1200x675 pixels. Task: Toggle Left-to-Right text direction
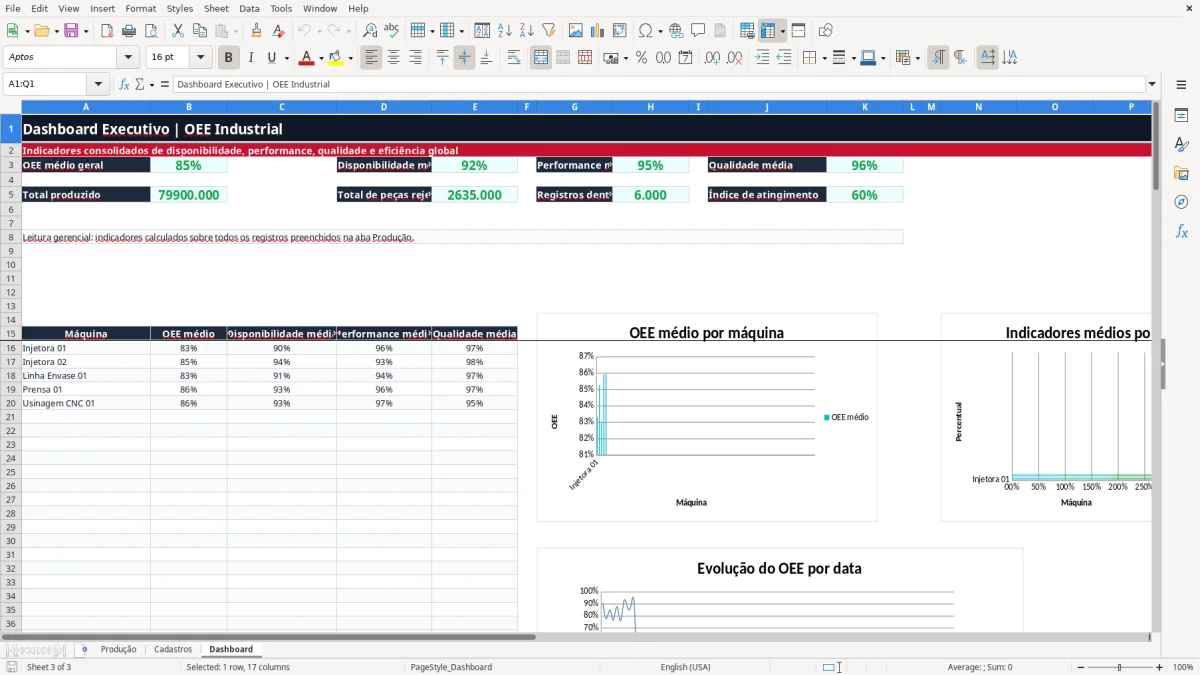tap(938, 58)
